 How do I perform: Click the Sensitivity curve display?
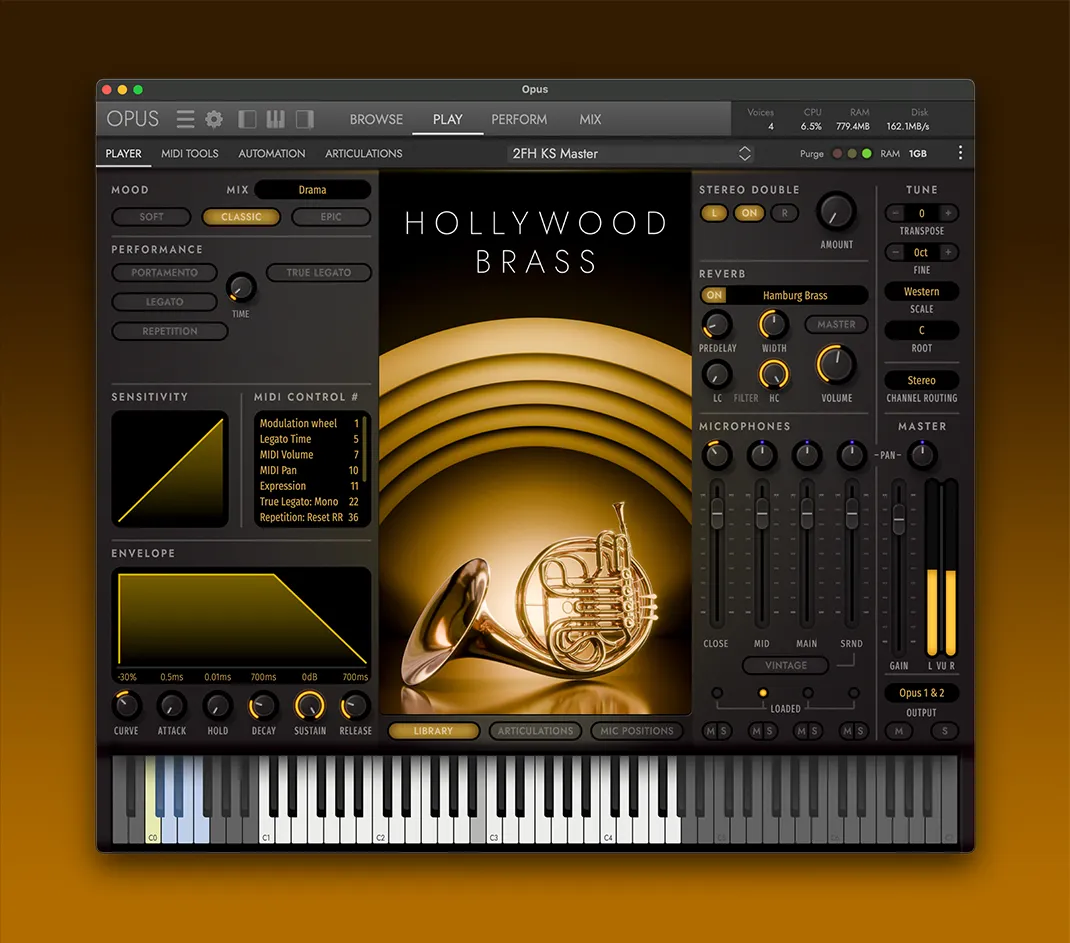coord(170,469)
